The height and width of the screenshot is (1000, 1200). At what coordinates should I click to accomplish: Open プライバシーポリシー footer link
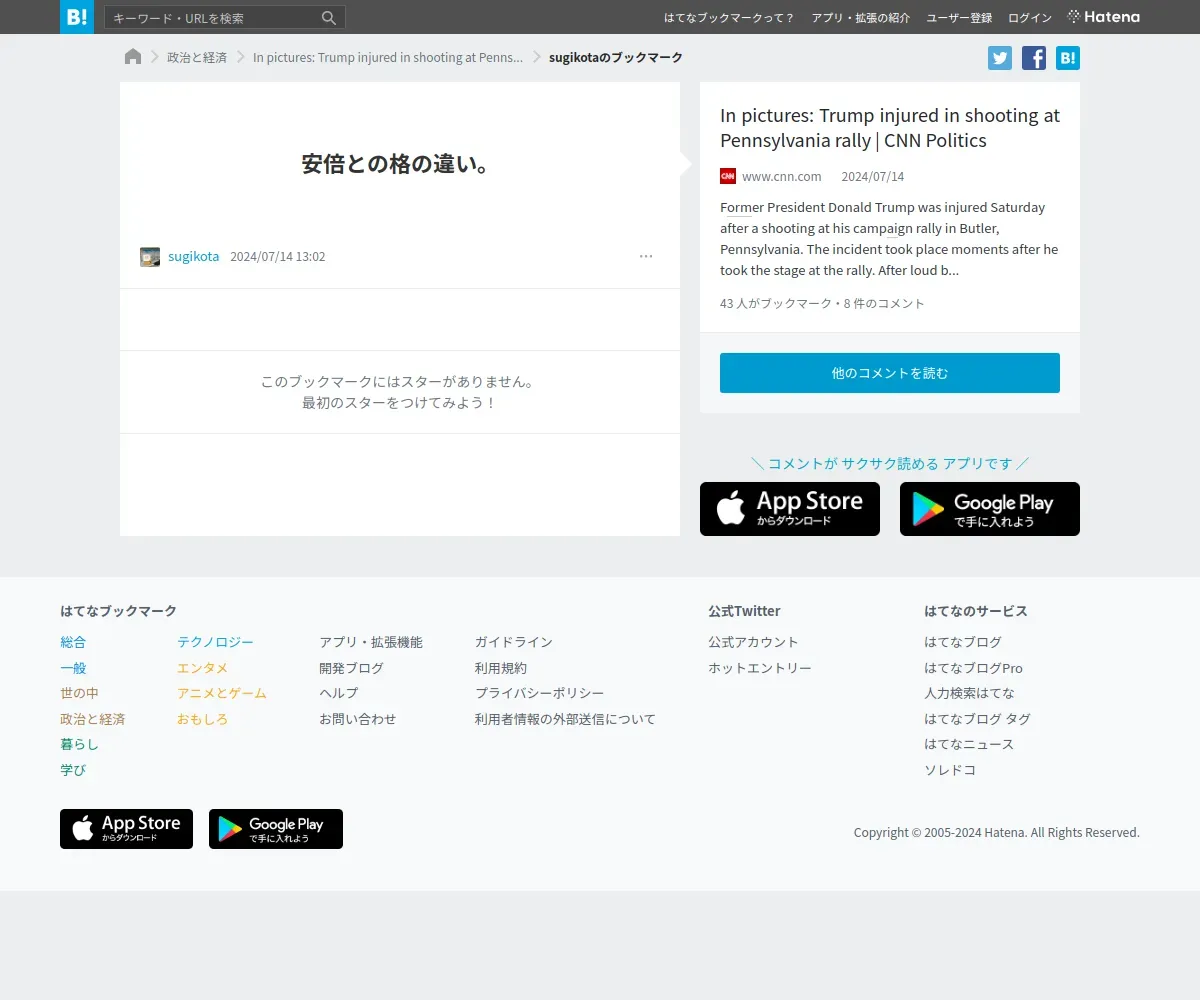[540, 693]
